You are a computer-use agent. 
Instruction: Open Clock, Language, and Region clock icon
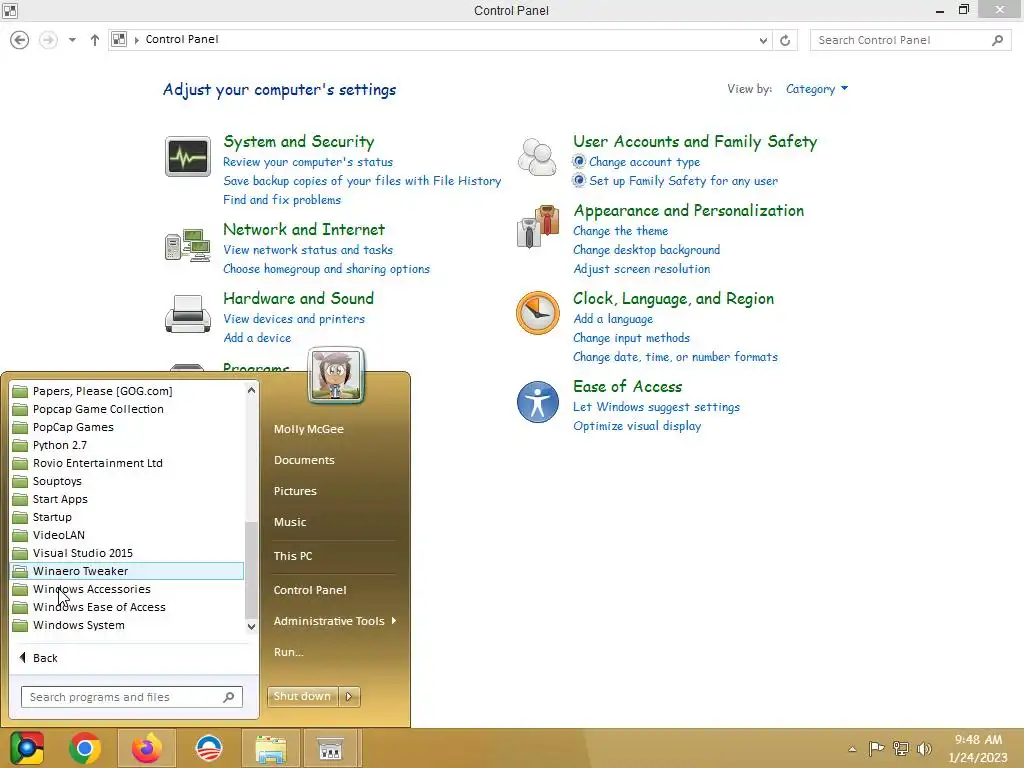coord(537,313)
